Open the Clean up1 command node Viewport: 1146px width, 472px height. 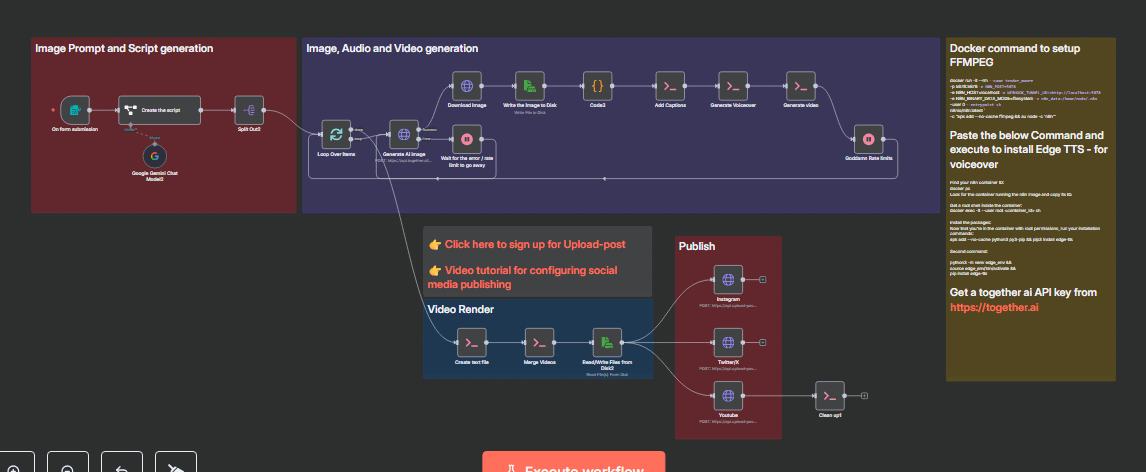click(x=830, y=396)
